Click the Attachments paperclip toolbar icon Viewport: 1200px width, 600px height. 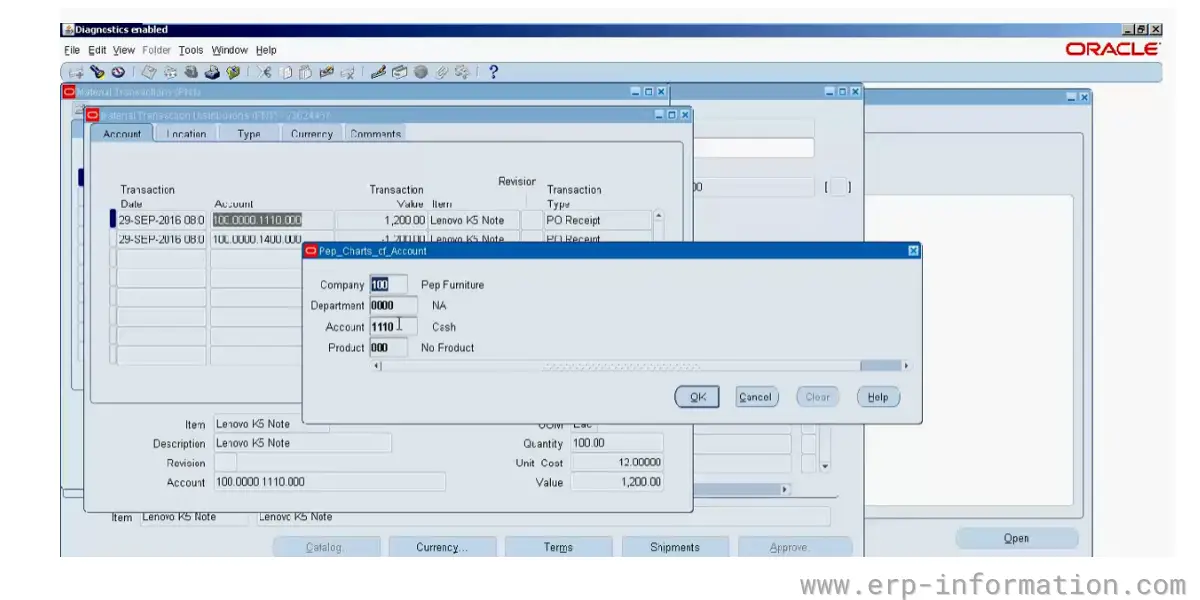pyautogui.click(x=442, y=72)
